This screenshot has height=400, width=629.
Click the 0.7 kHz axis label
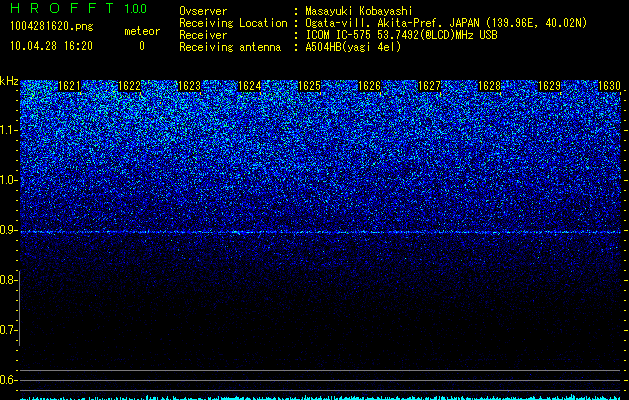(8, 330)
